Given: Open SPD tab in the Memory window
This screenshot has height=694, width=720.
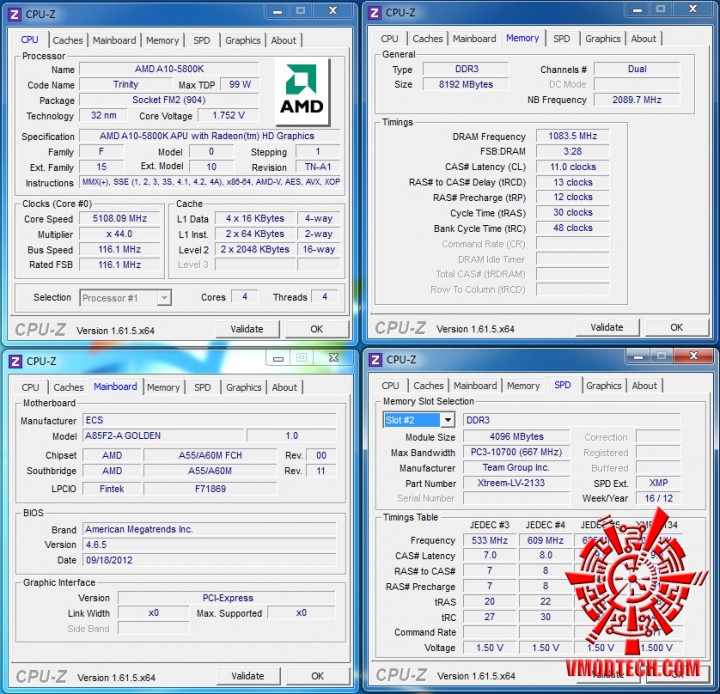Looking at the screenshot, I should pyautogui.click(x=562, y=39).
